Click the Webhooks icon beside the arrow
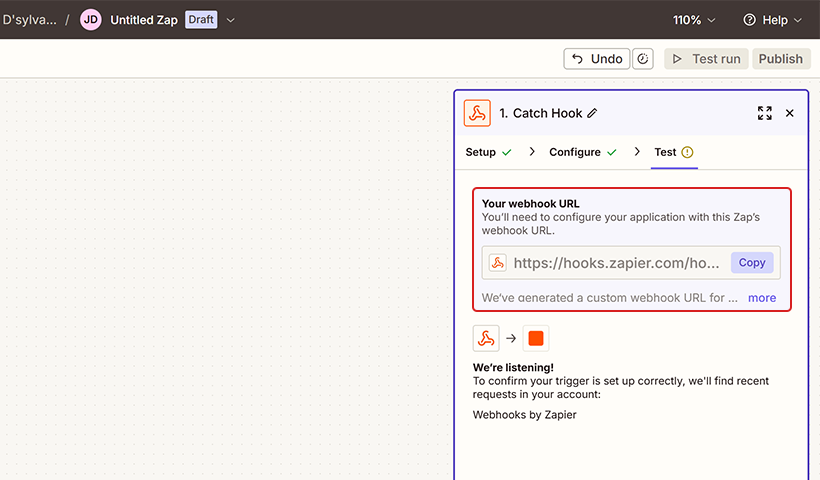This screenshot has height=480, width=820. click(x=486, y=338)
